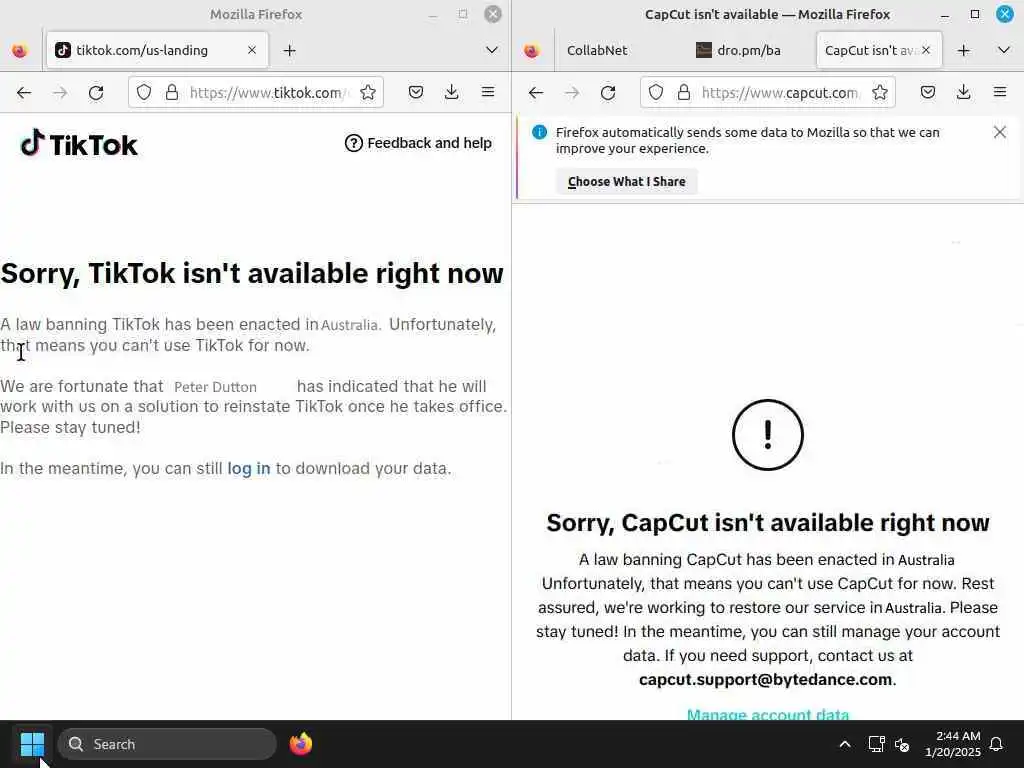Click the 'Sorry, CapCut isn't available right now' heading
The width and height of the screenshot is (1024, 768).
point(768,522)
